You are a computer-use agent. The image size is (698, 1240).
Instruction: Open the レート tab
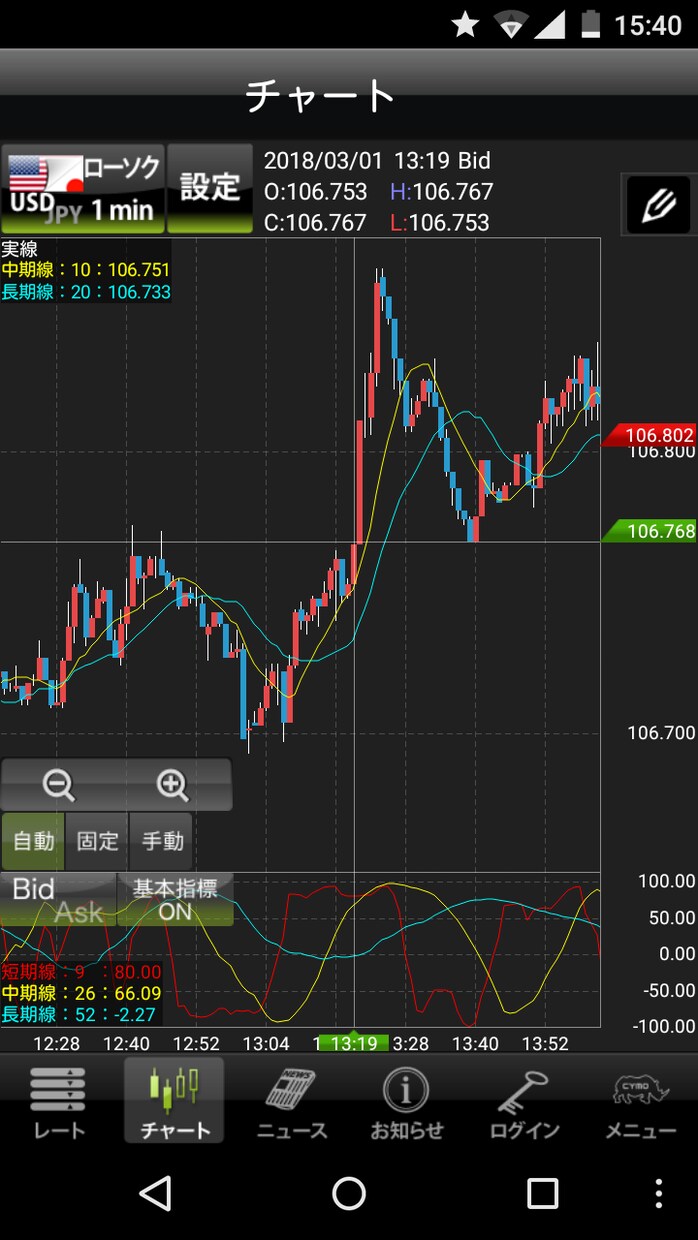coord(58,1103)
